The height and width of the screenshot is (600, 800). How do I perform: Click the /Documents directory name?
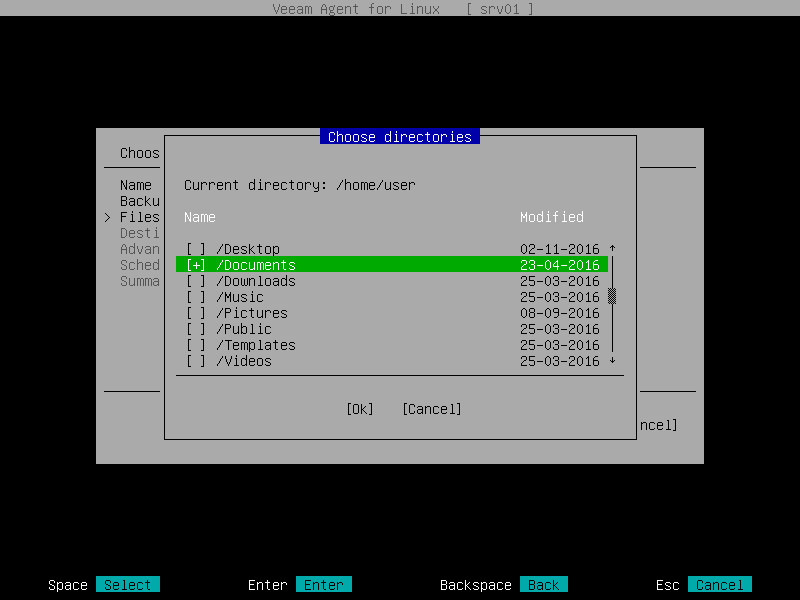256,265
